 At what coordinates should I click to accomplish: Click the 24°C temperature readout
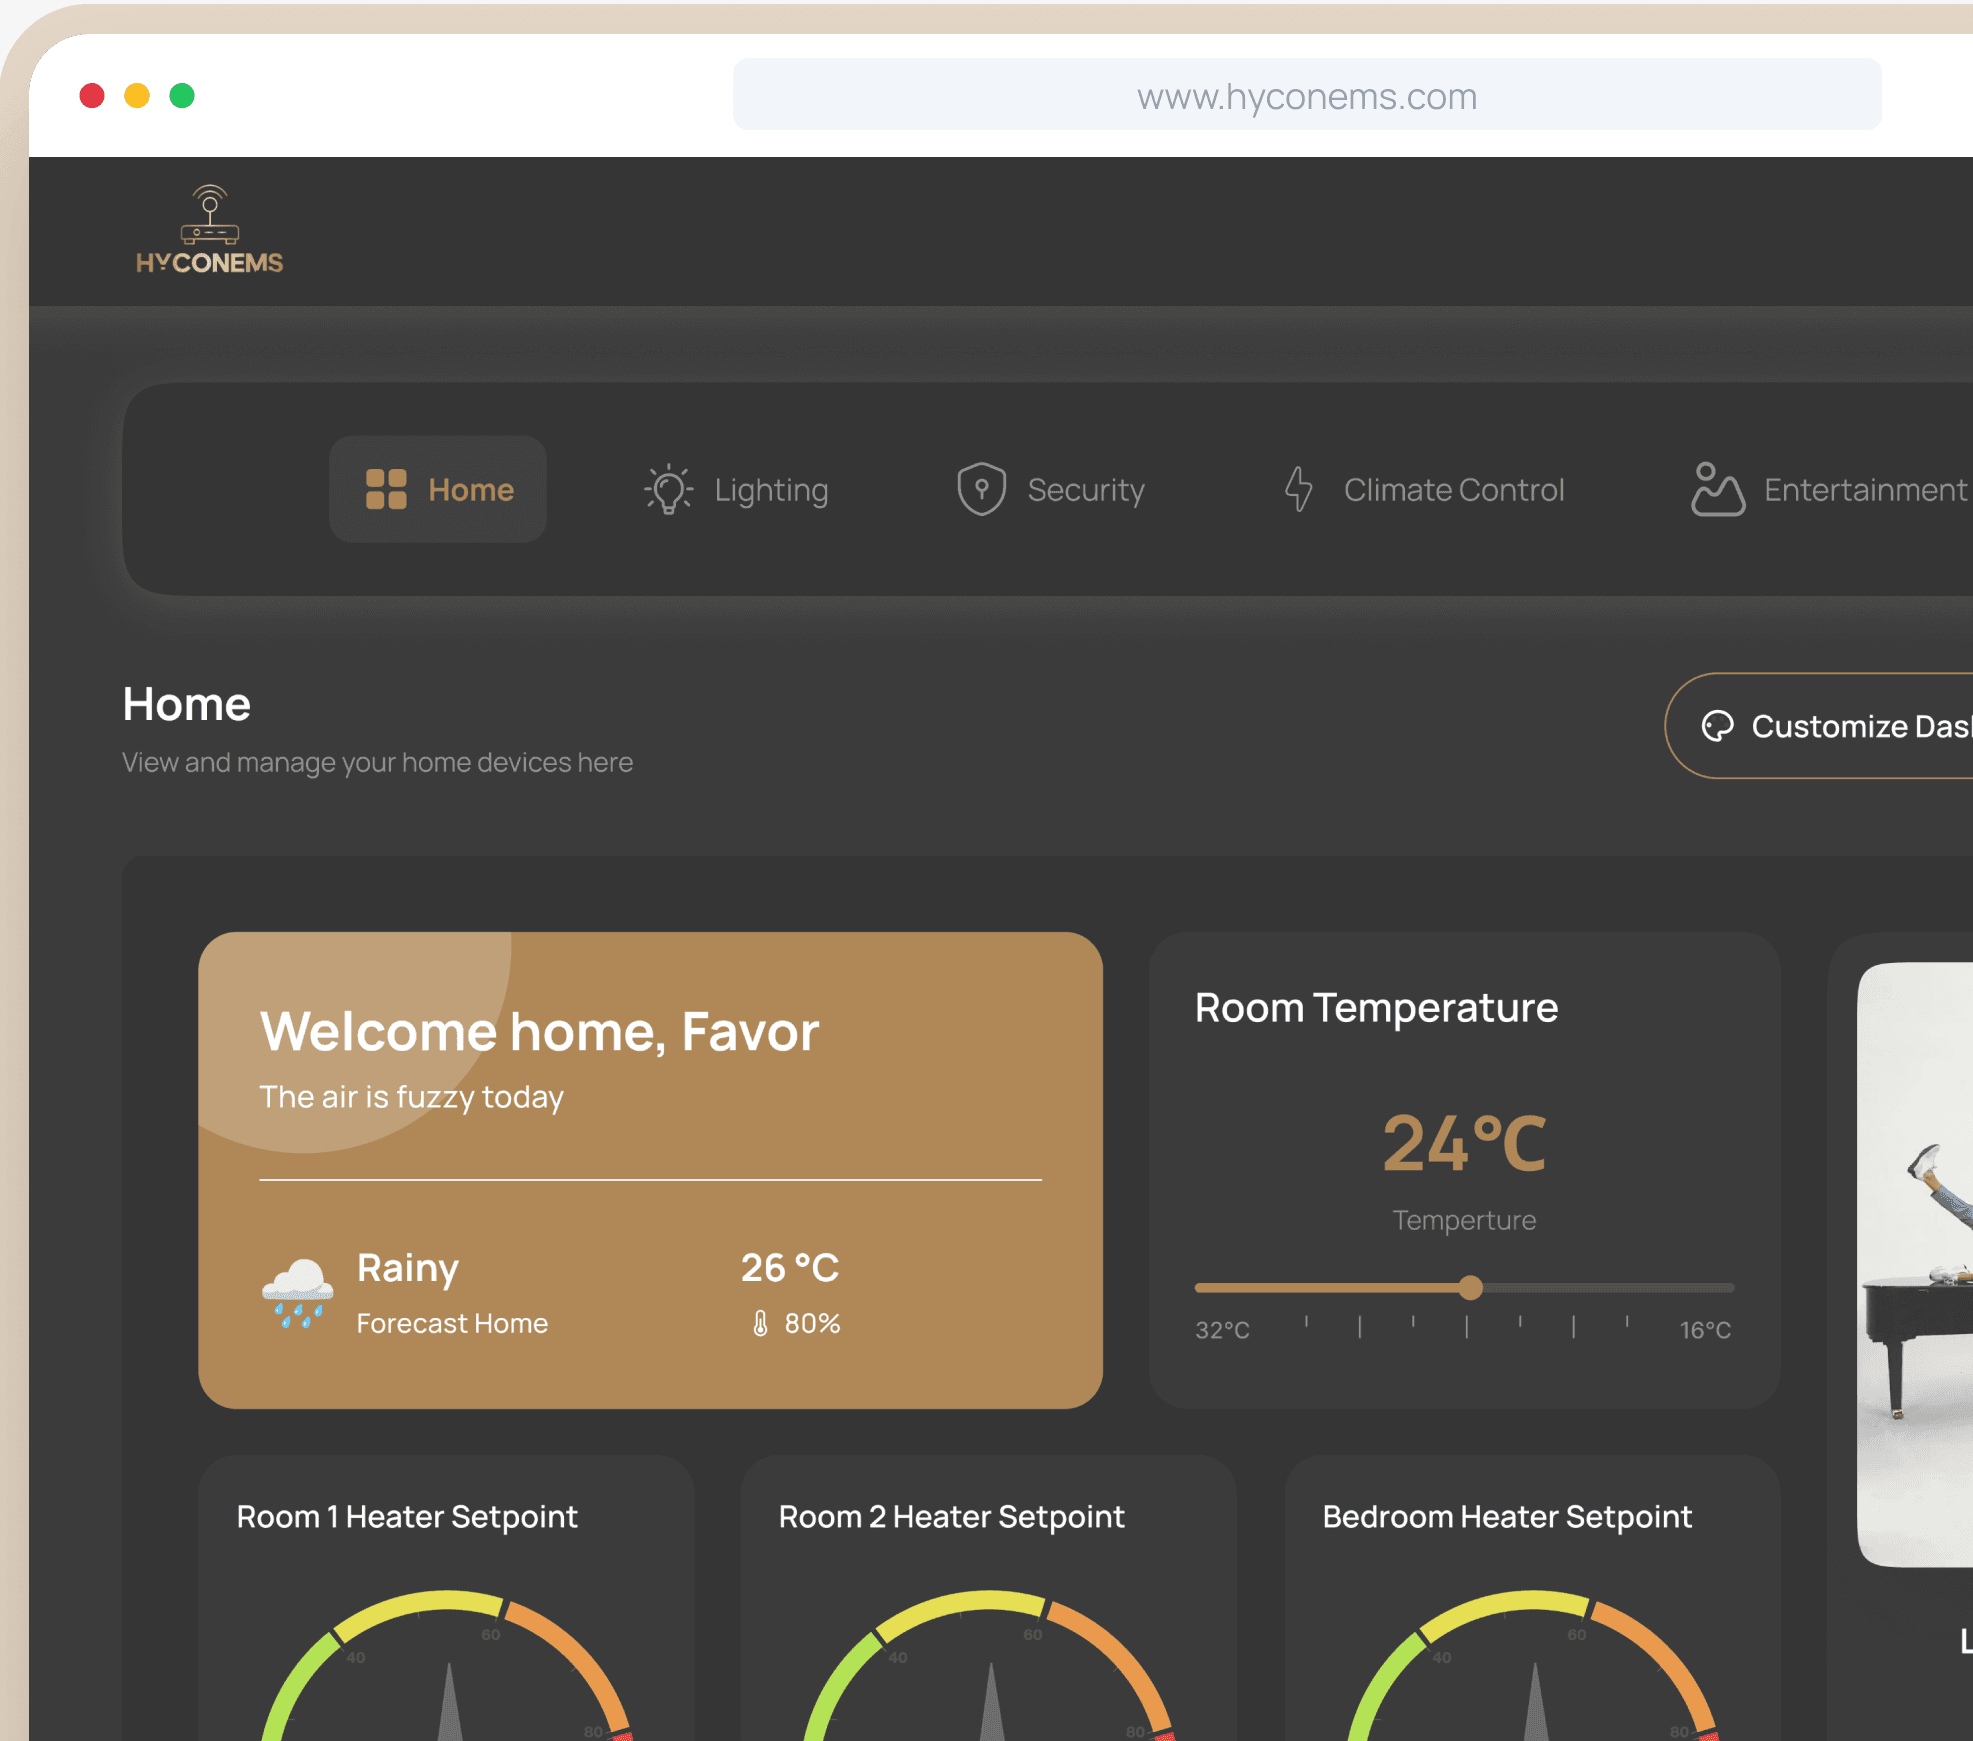[x=1463, y=1142]
